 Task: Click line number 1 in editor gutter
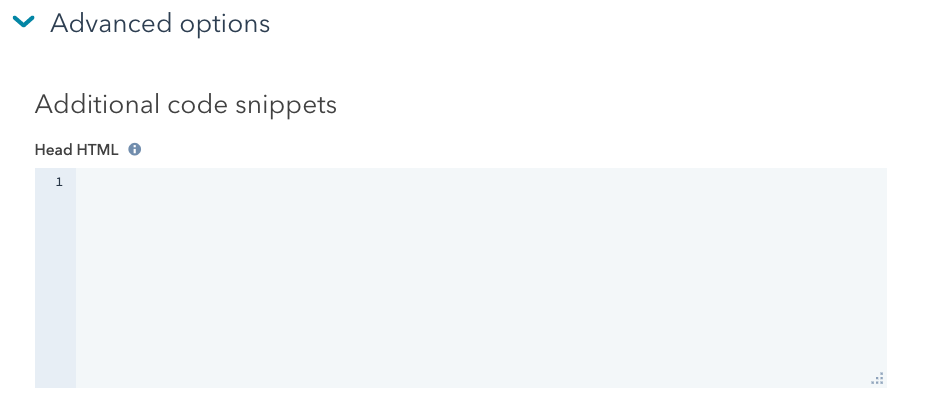click(59, 182)
